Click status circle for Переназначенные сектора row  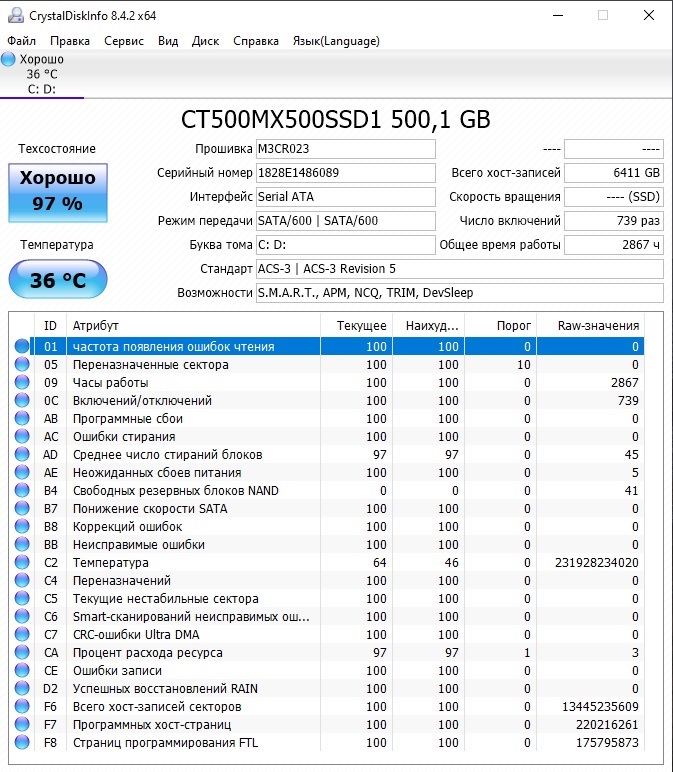pyautogui.click(x=22, y=364)
